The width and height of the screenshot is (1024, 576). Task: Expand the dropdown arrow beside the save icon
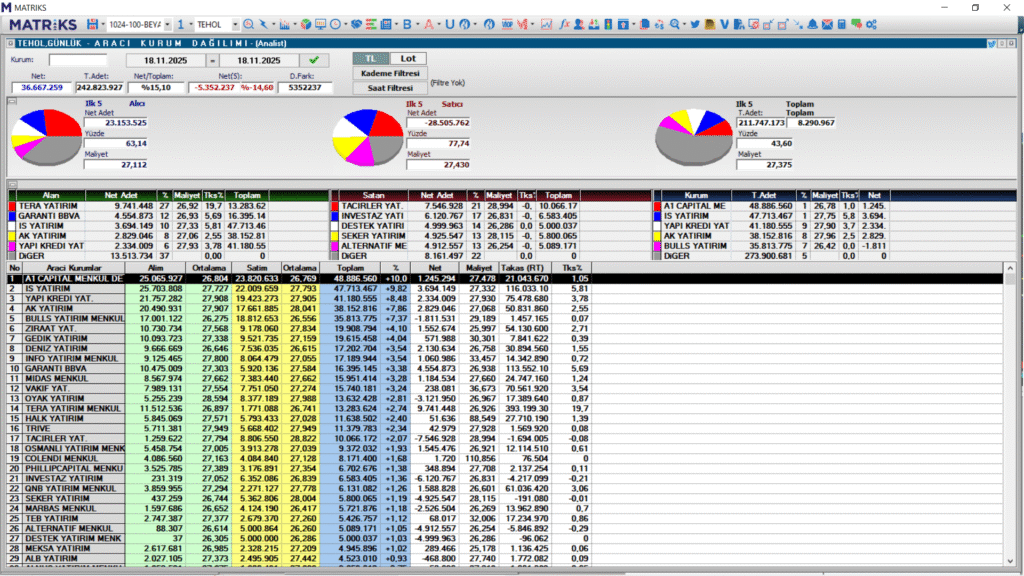102,24
